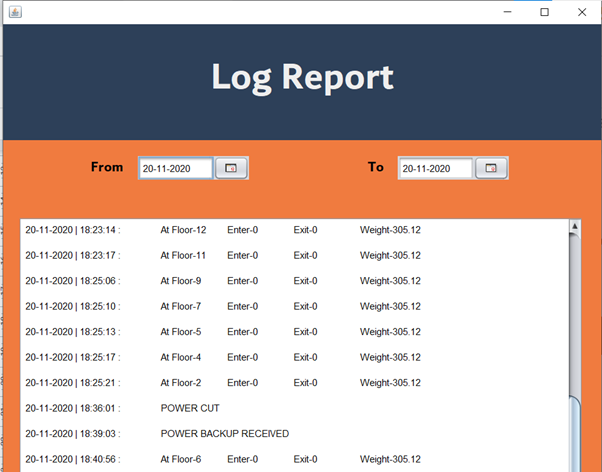The height and width of the screenshot is (472, 602).
Task: Click 'Weight-305.12' in the Floor-6 row
Action: 390,459
